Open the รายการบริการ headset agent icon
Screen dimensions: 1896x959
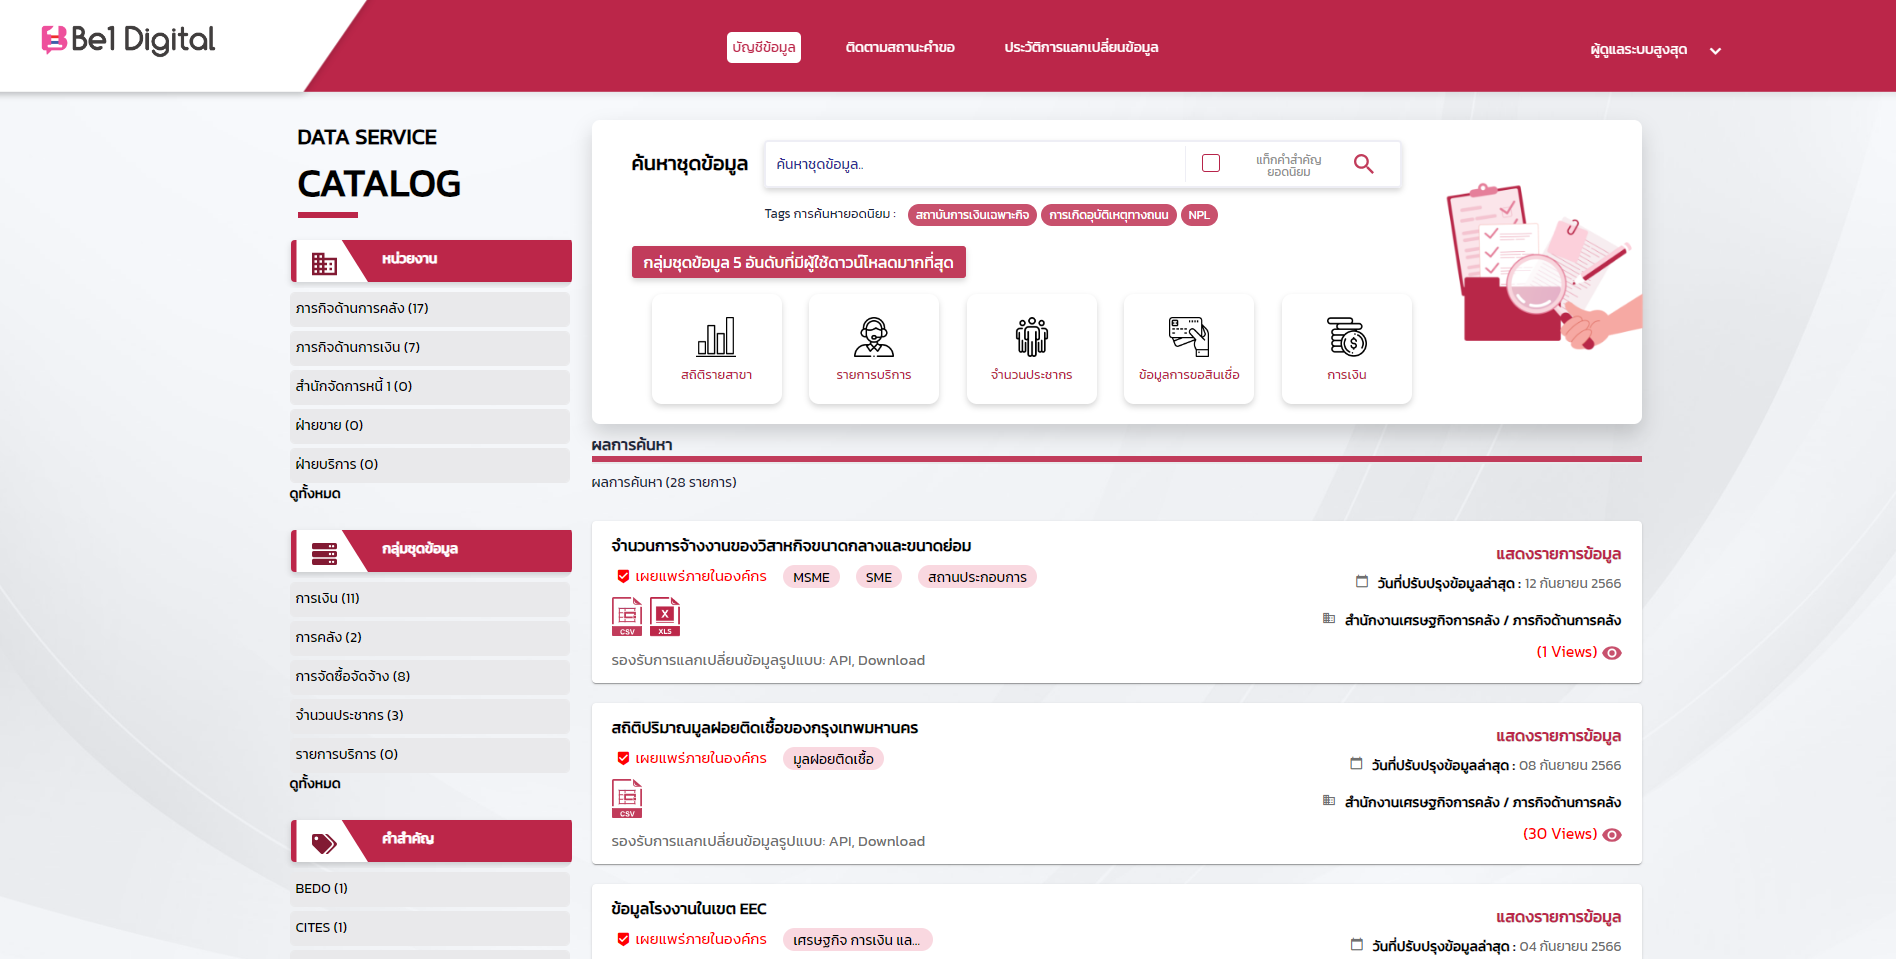click(x=873, y=337)
